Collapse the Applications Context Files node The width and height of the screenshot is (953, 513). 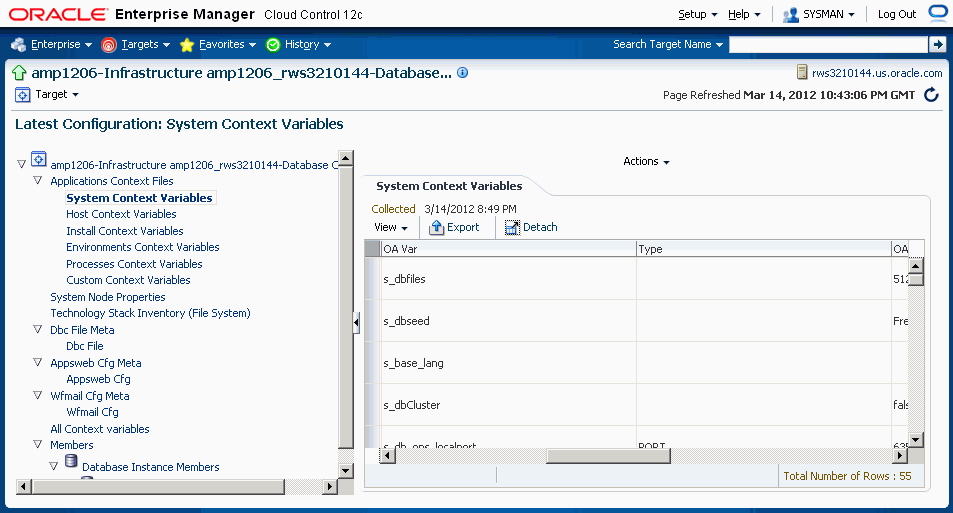point(38,181)
